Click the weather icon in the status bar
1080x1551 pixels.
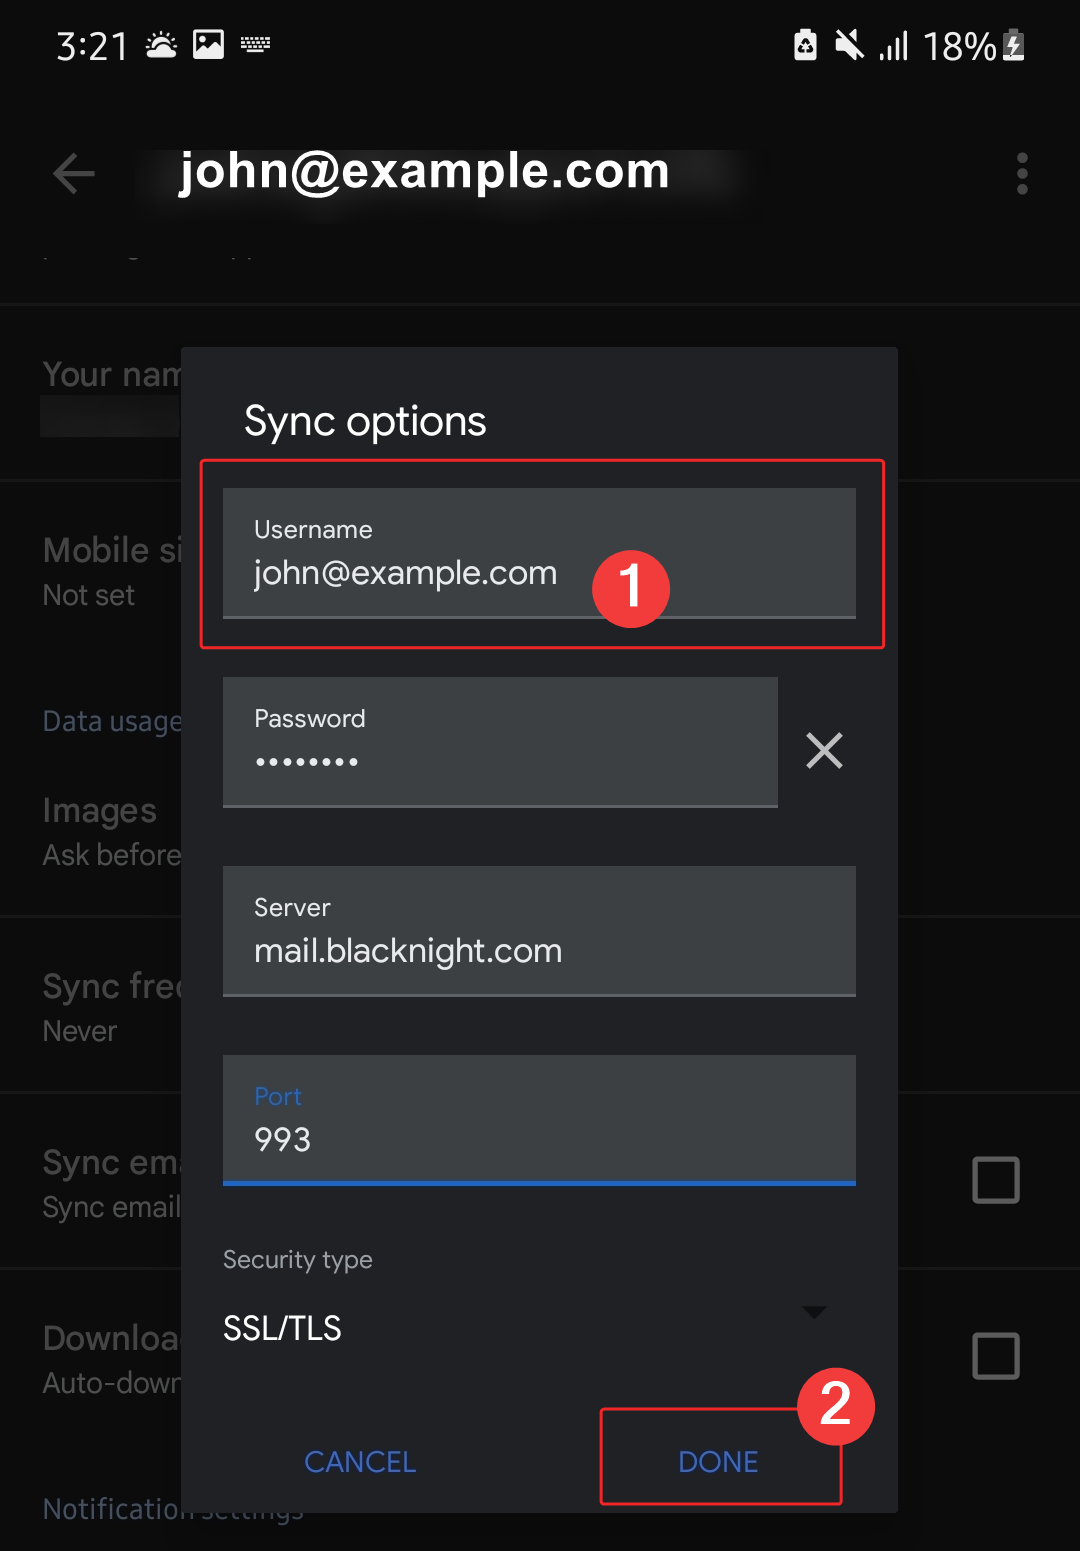click(159, 43)
